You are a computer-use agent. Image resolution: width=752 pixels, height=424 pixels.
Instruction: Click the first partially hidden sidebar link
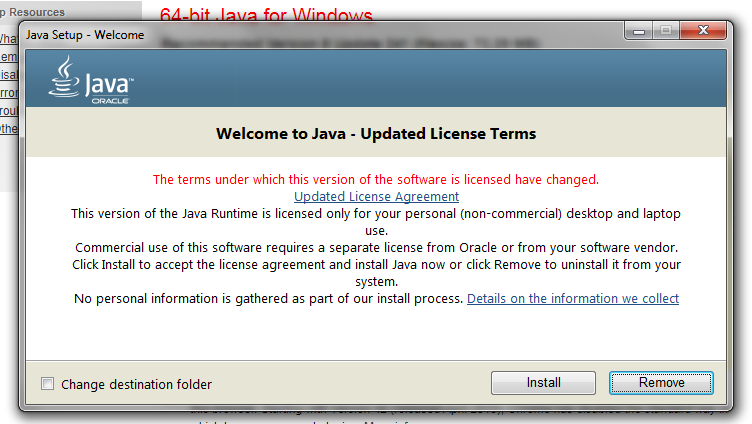[8, 40]
